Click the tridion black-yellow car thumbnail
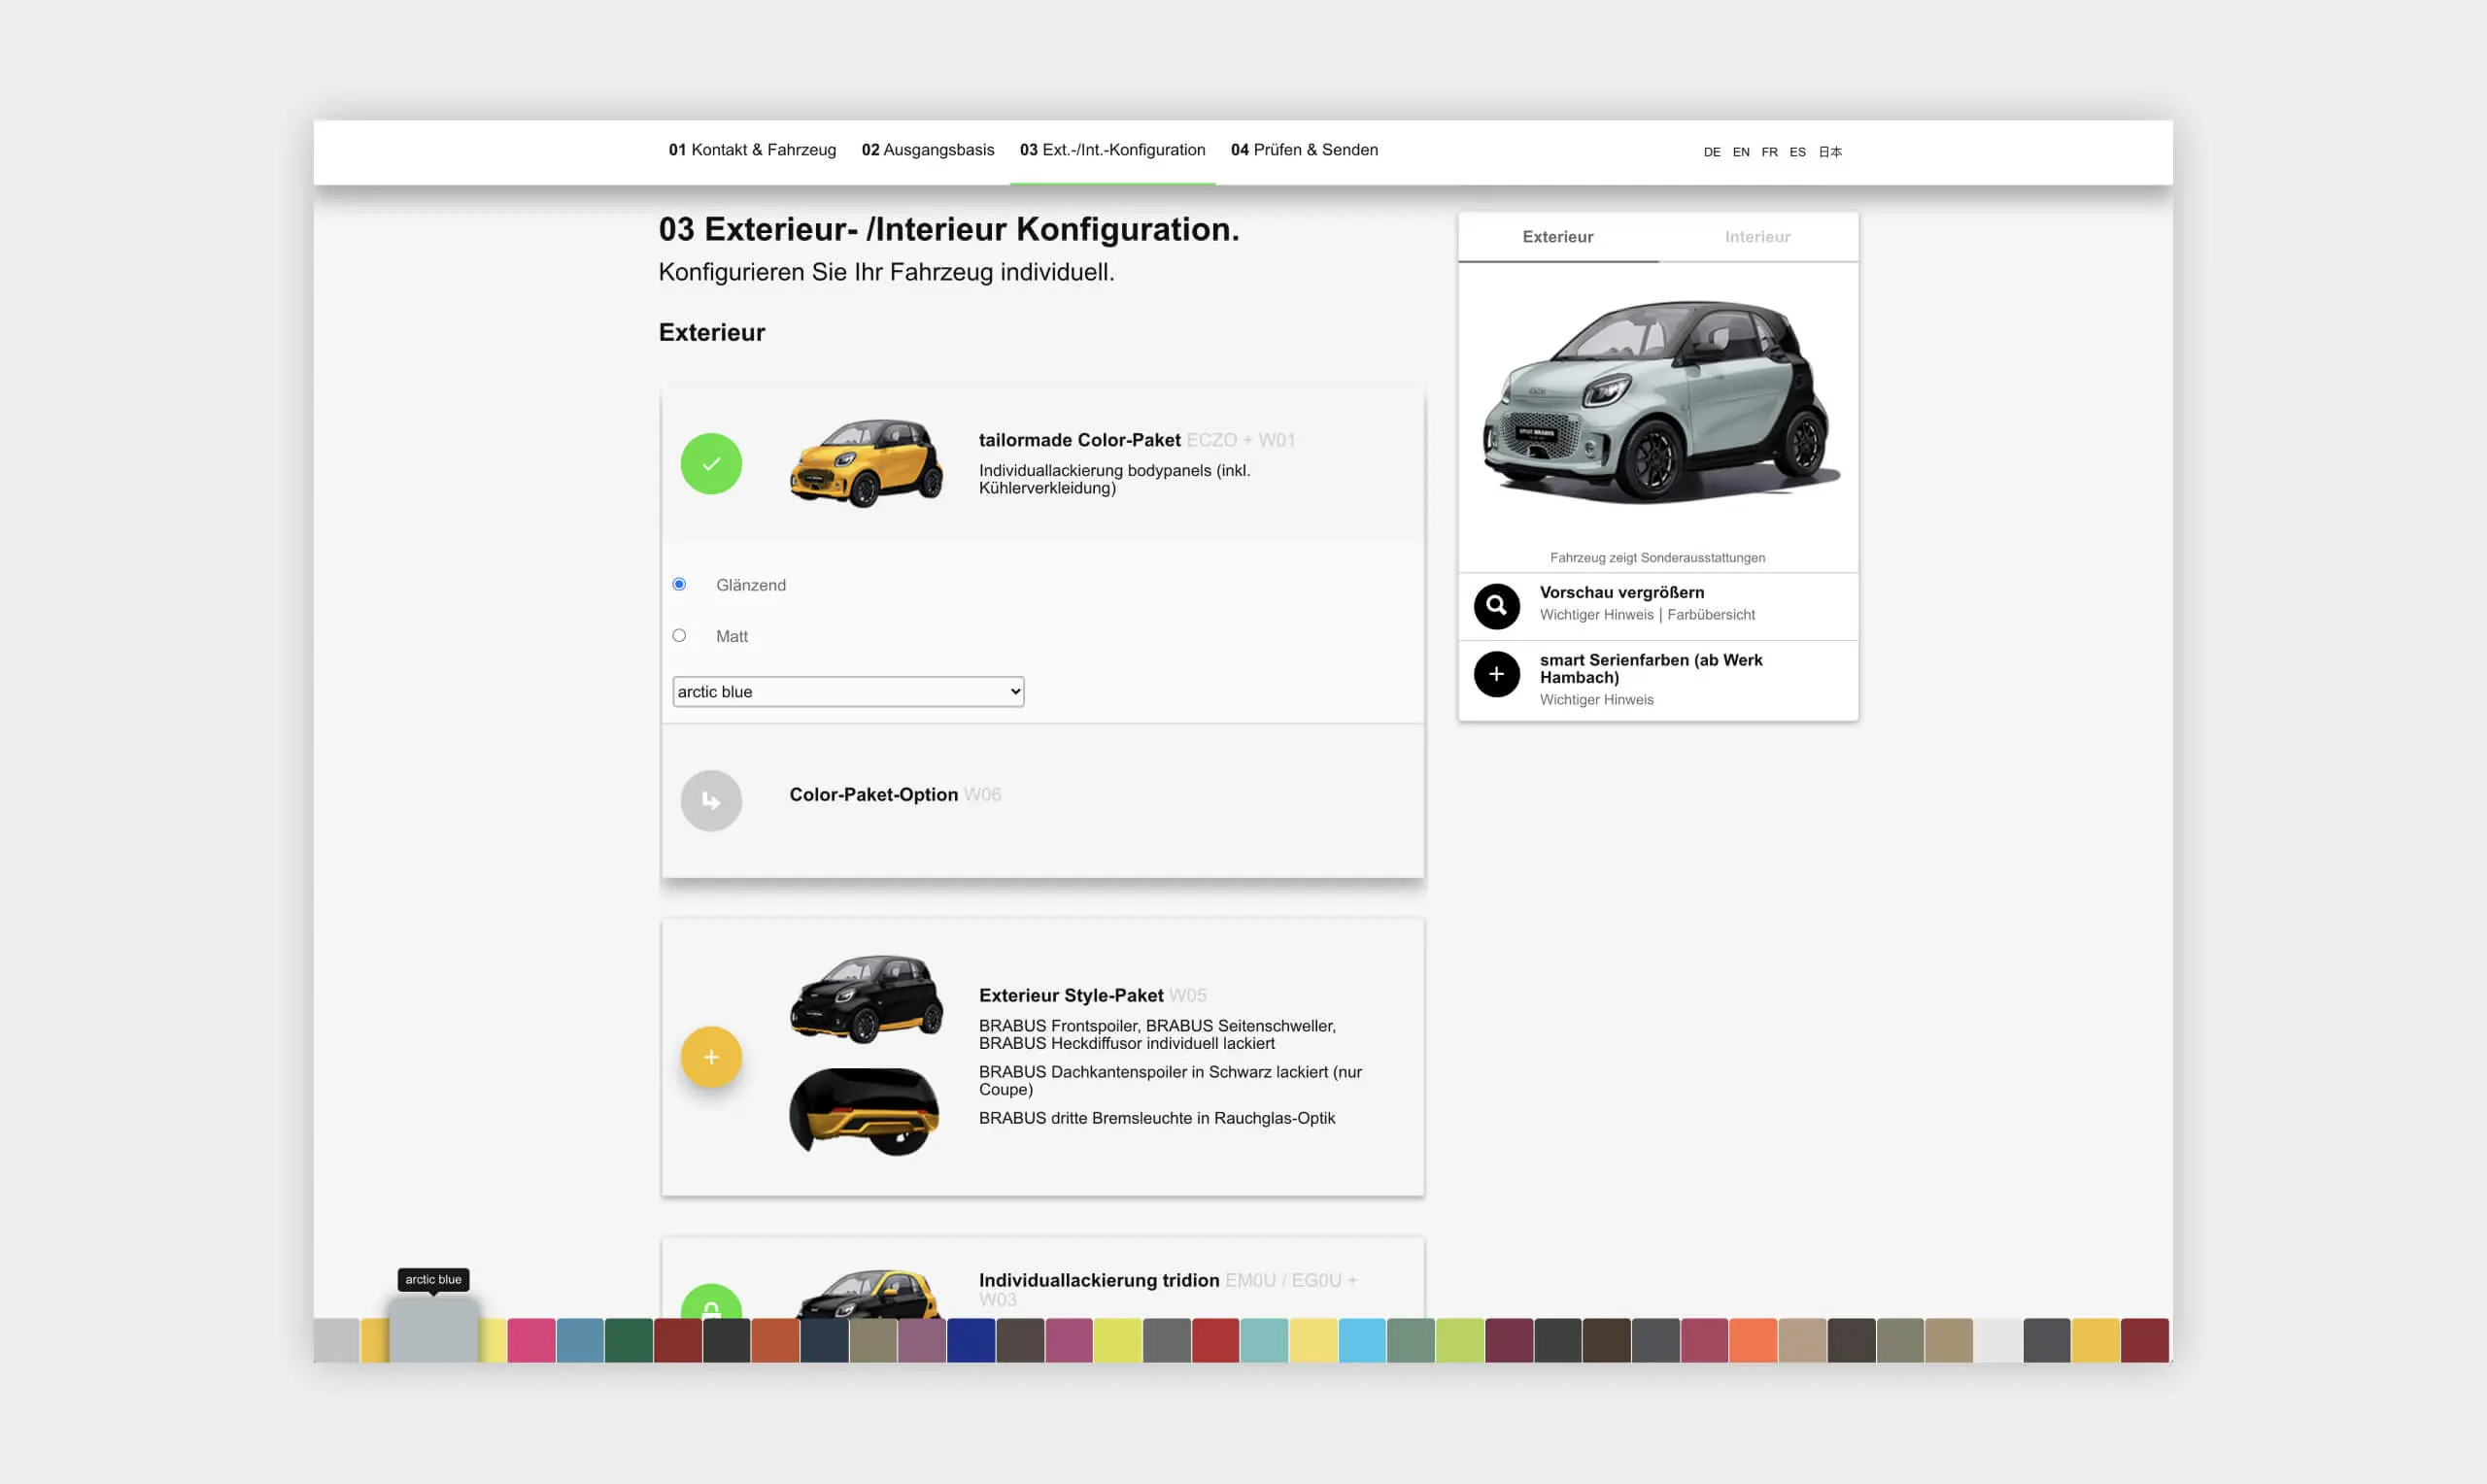2487x1484 pixels. (868, 1294)
